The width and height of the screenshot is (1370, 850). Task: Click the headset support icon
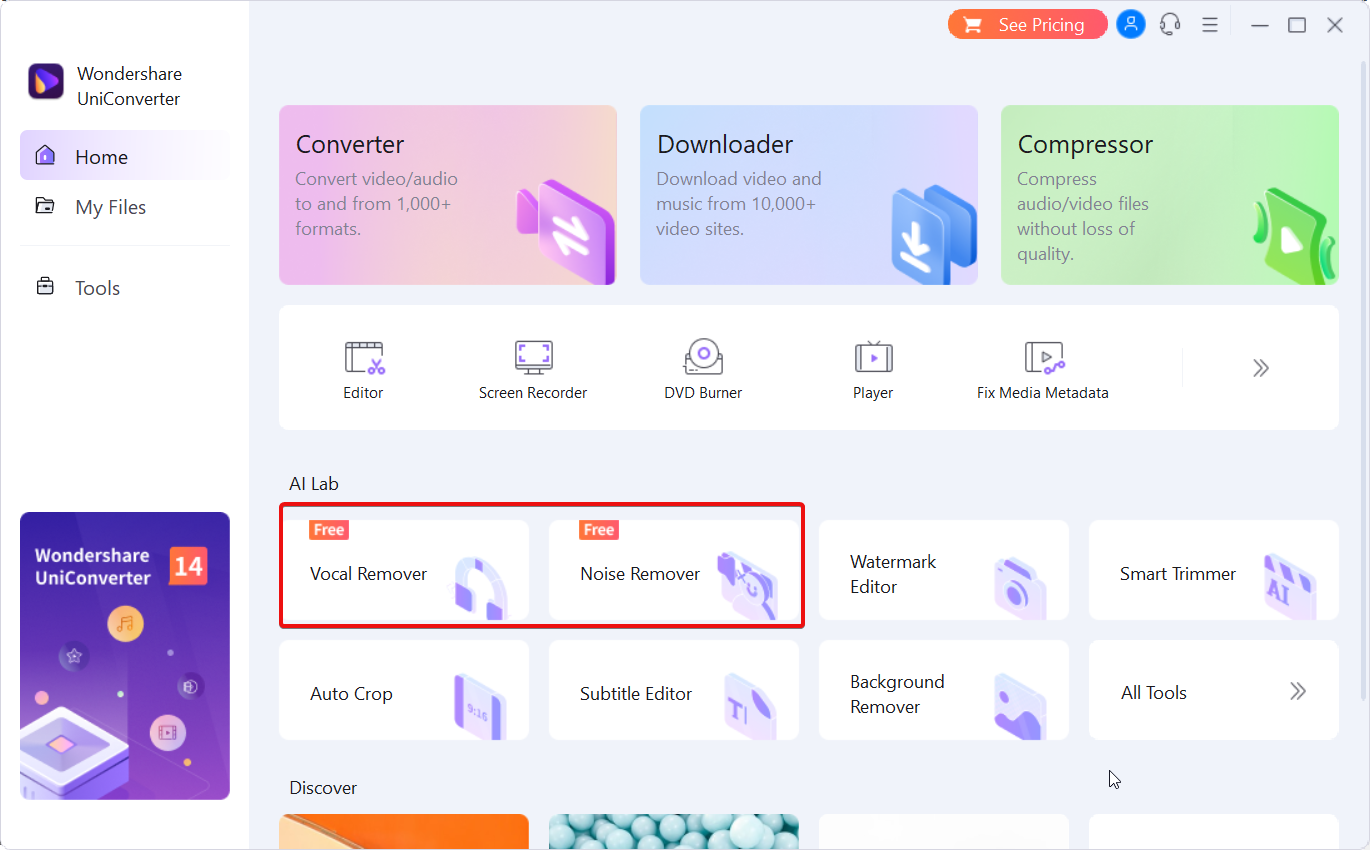(x=1170, y=25)
